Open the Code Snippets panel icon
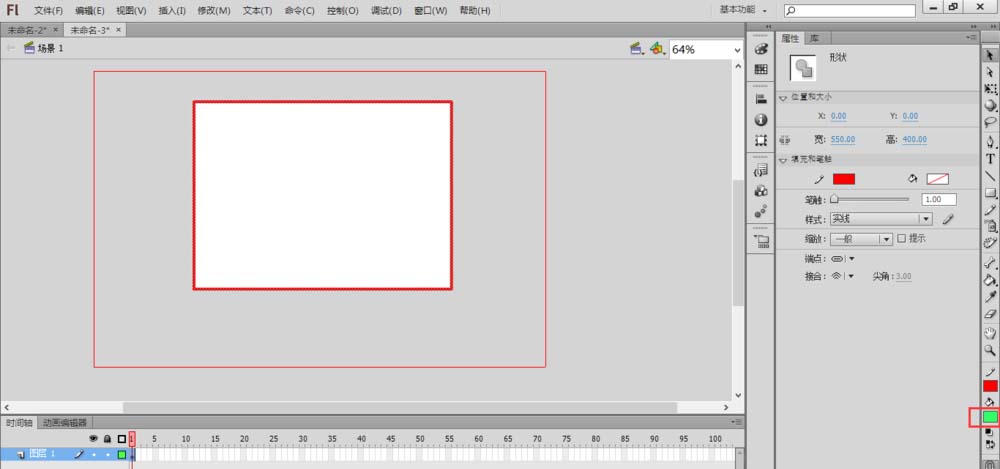The image size is (1000, 469). pos(761,170)
